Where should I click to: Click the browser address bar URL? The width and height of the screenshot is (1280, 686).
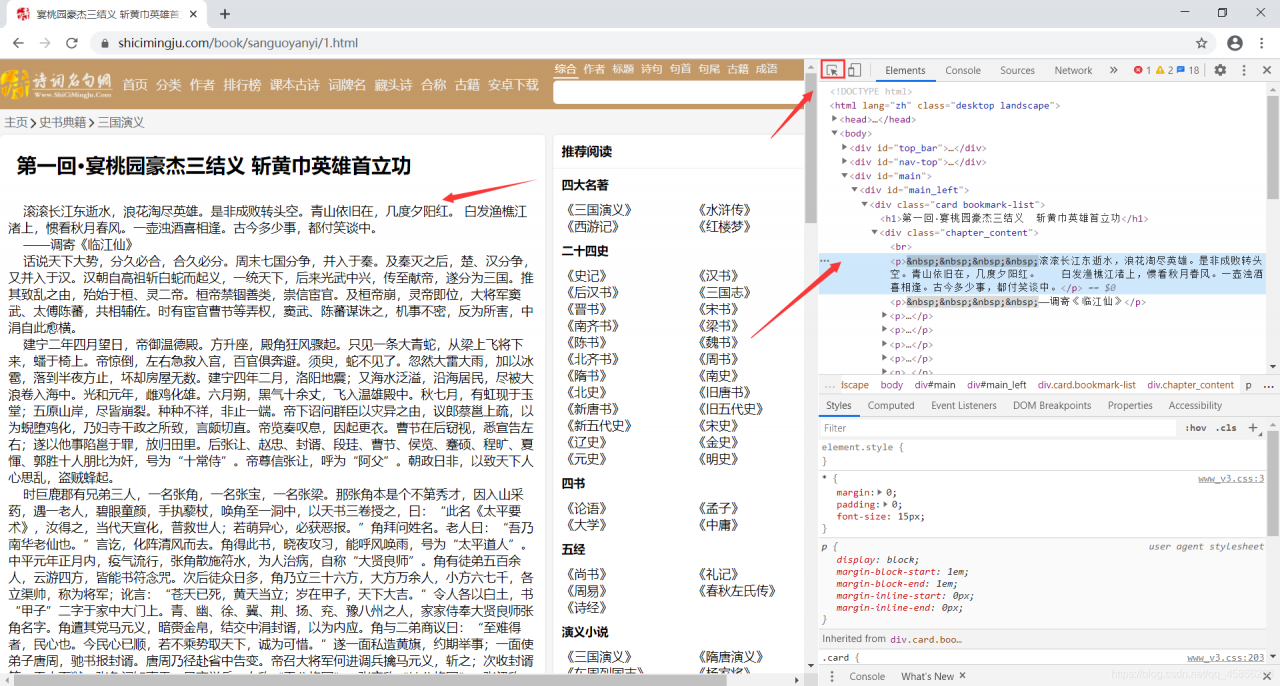237,43
